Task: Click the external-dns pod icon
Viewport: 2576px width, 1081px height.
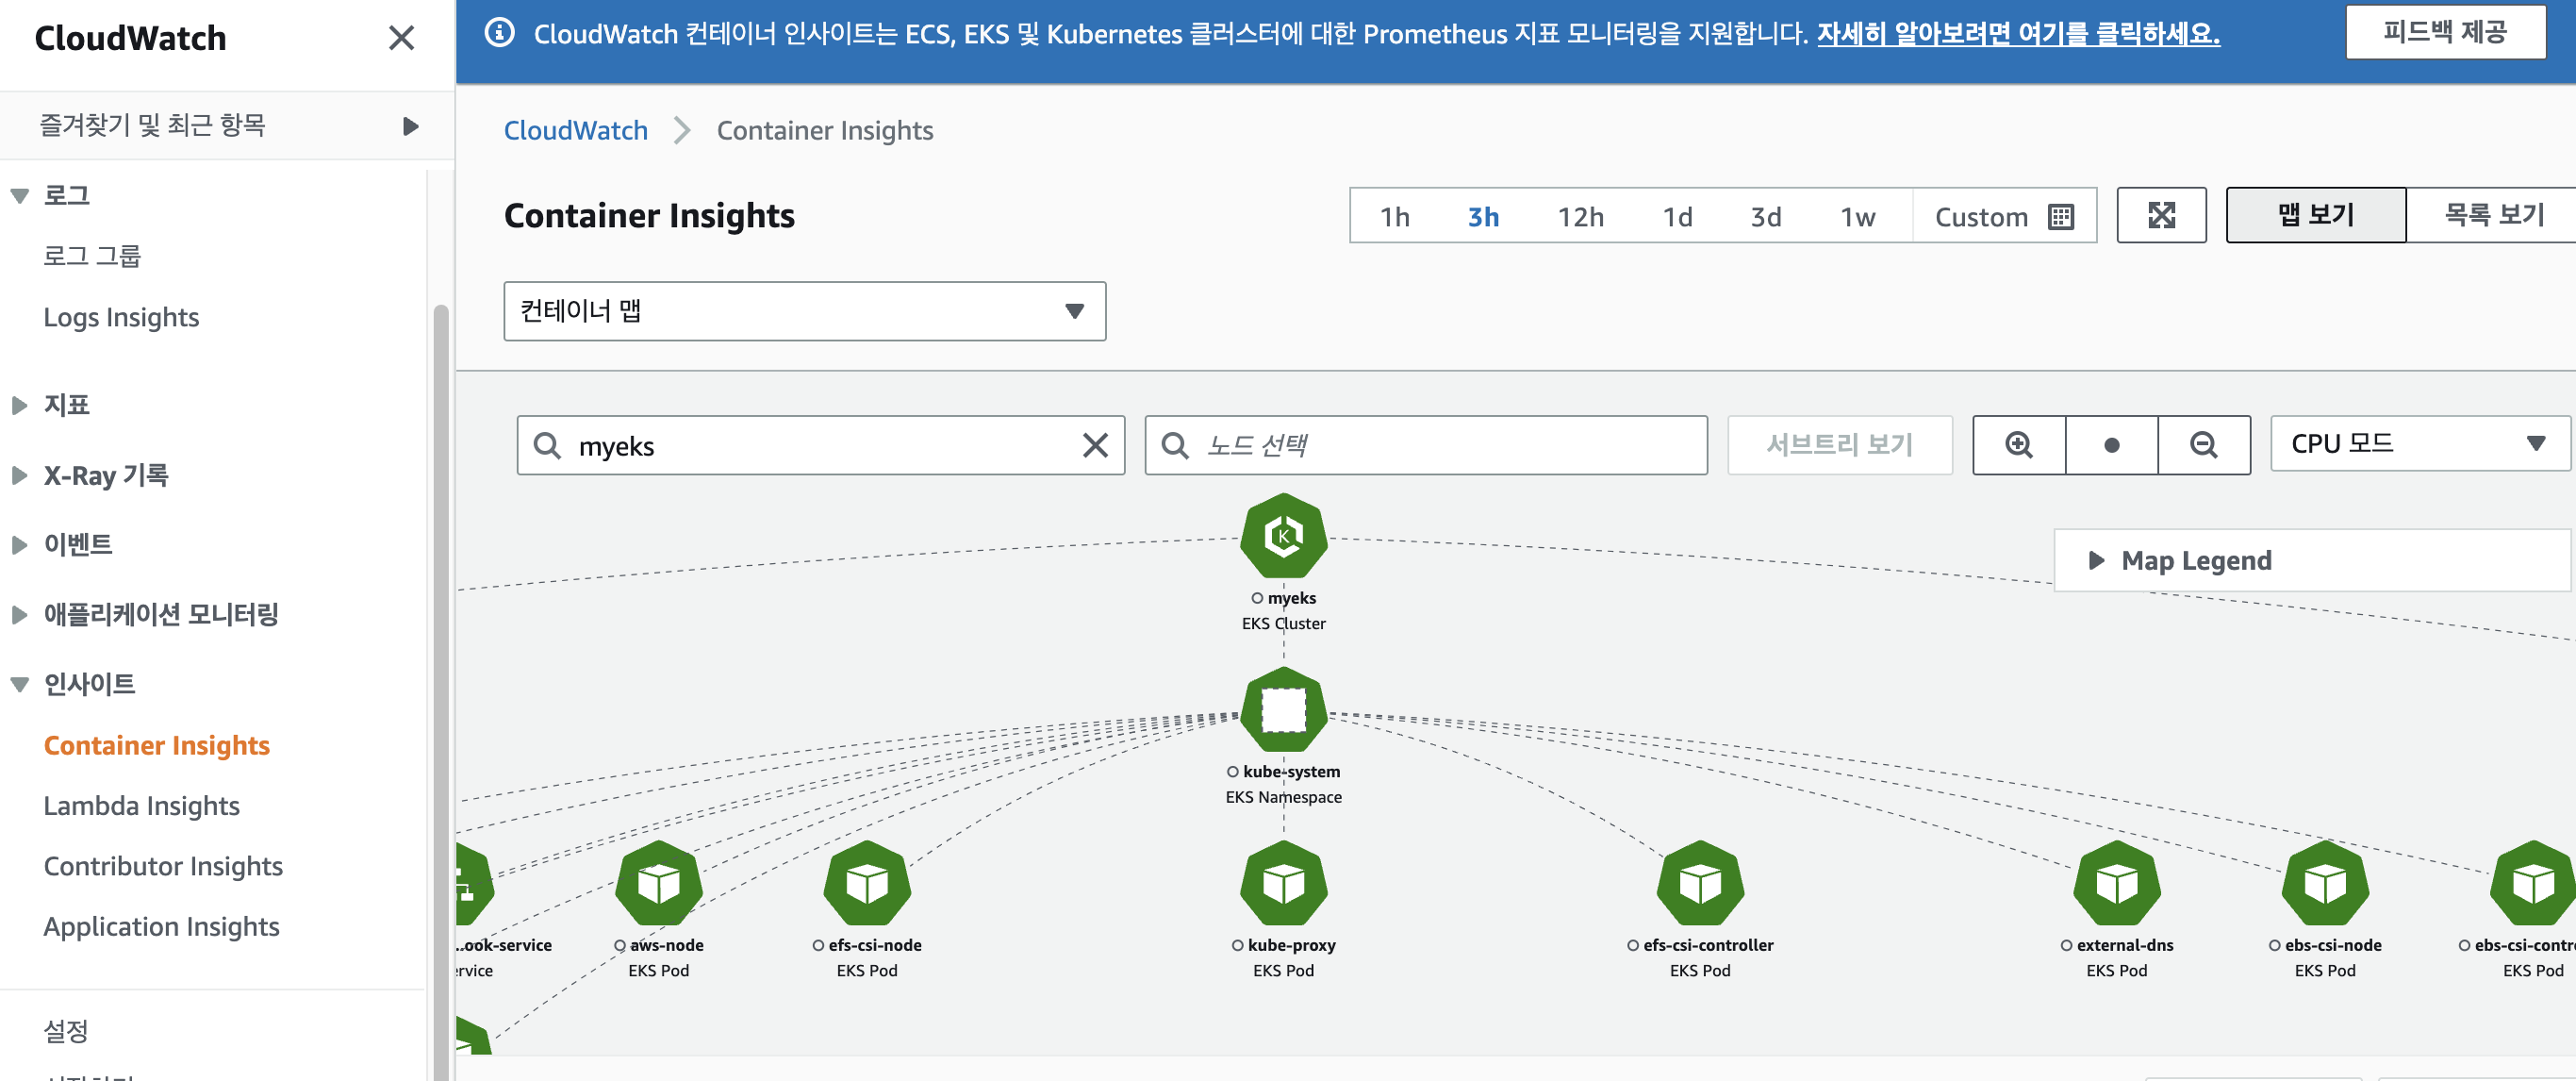Action: (x=2116, y=884)
